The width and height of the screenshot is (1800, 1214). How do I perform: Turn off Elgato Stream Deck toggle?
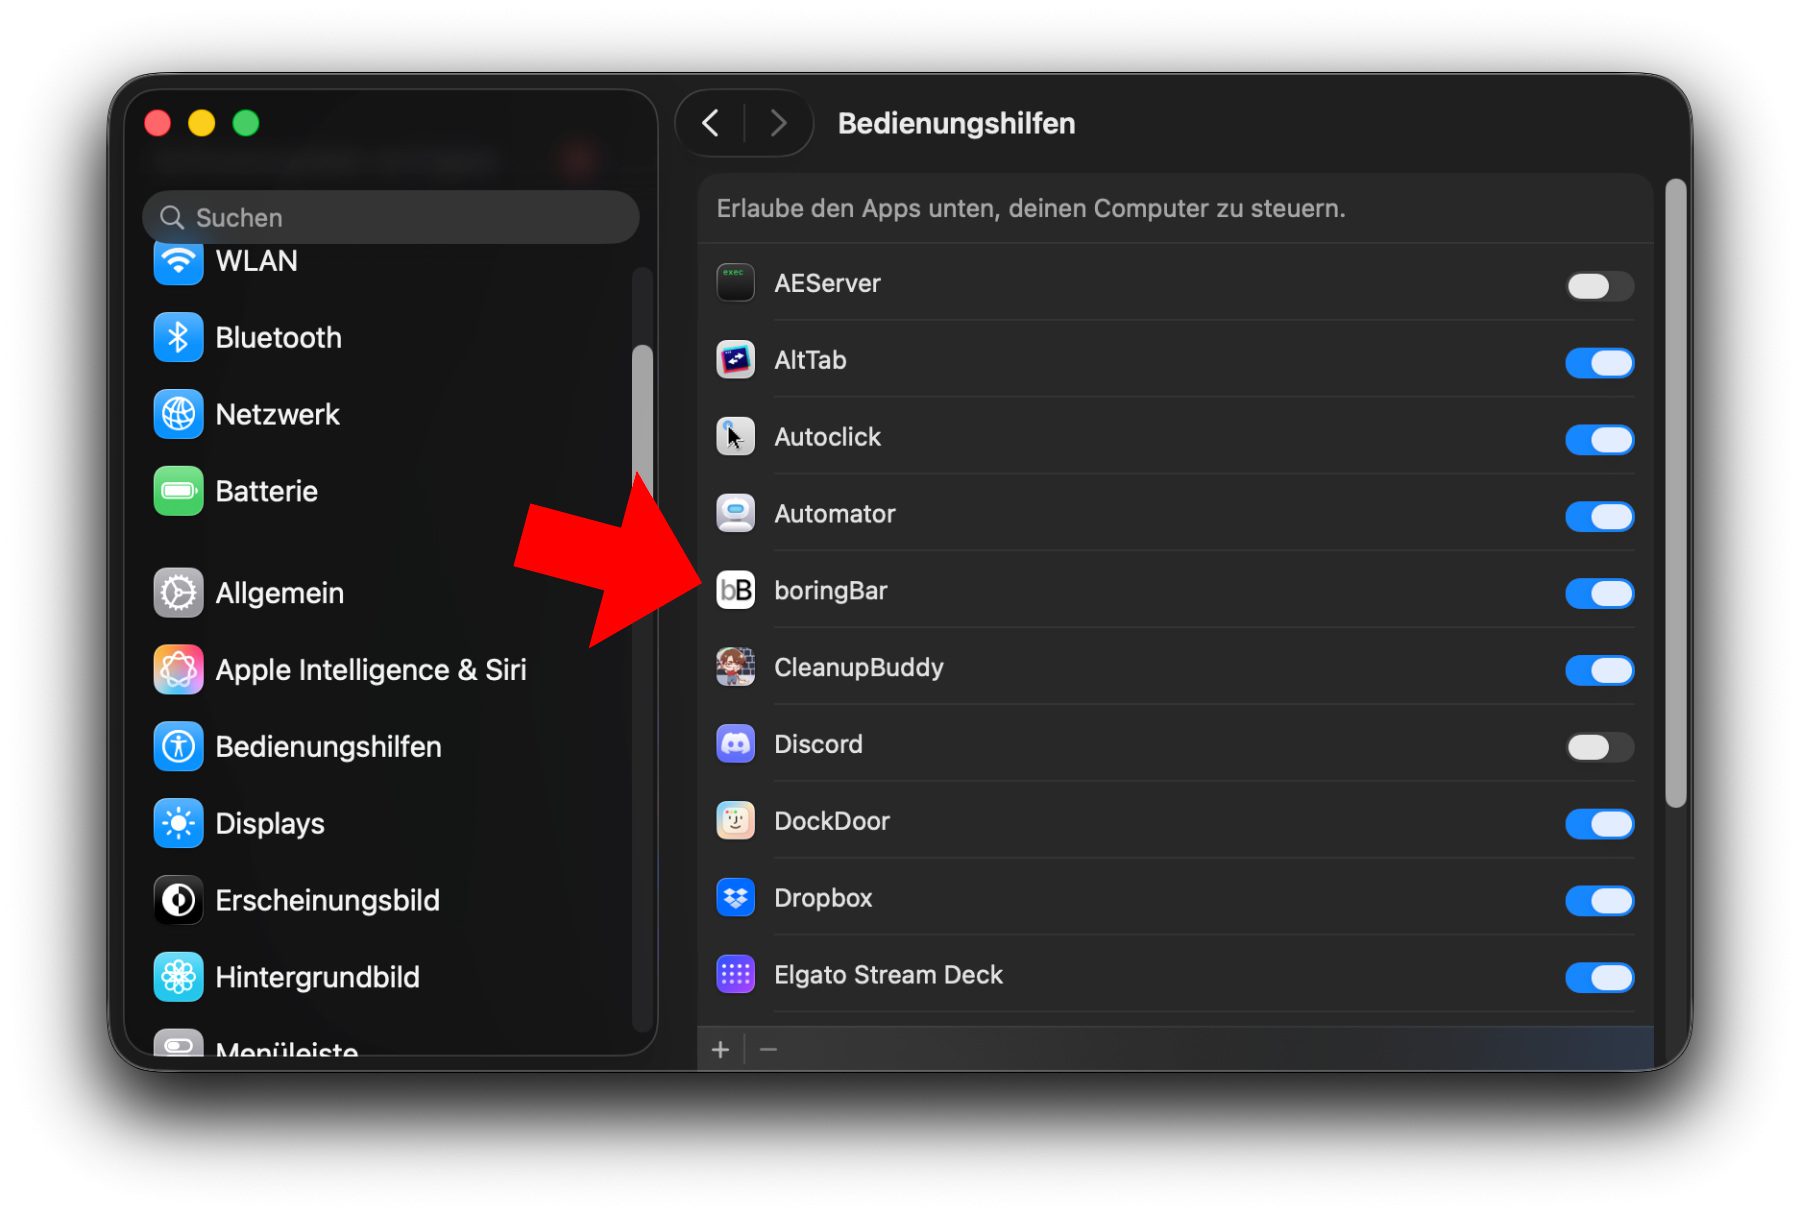point(1600,978)
